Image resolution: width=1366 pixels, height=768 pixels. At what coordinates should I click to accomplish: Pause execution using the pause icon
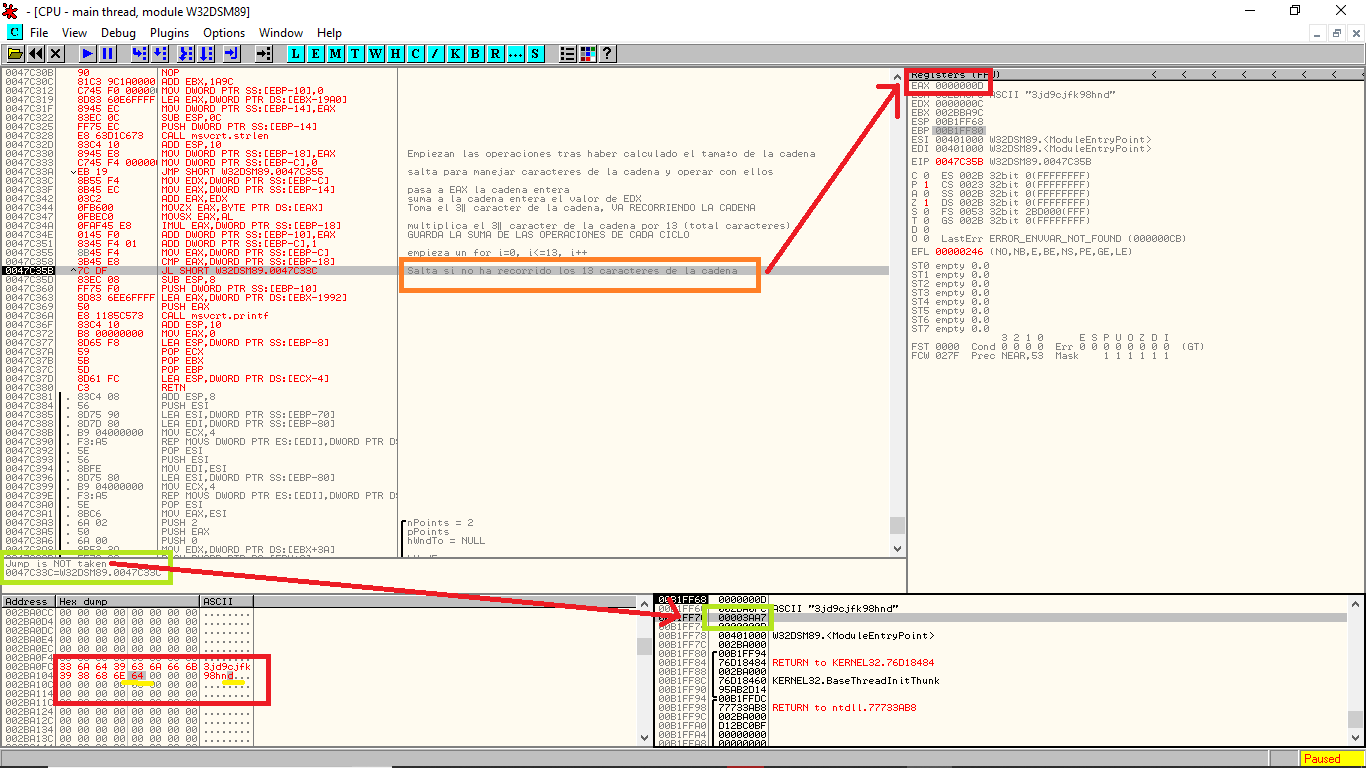tap(108, 53)
